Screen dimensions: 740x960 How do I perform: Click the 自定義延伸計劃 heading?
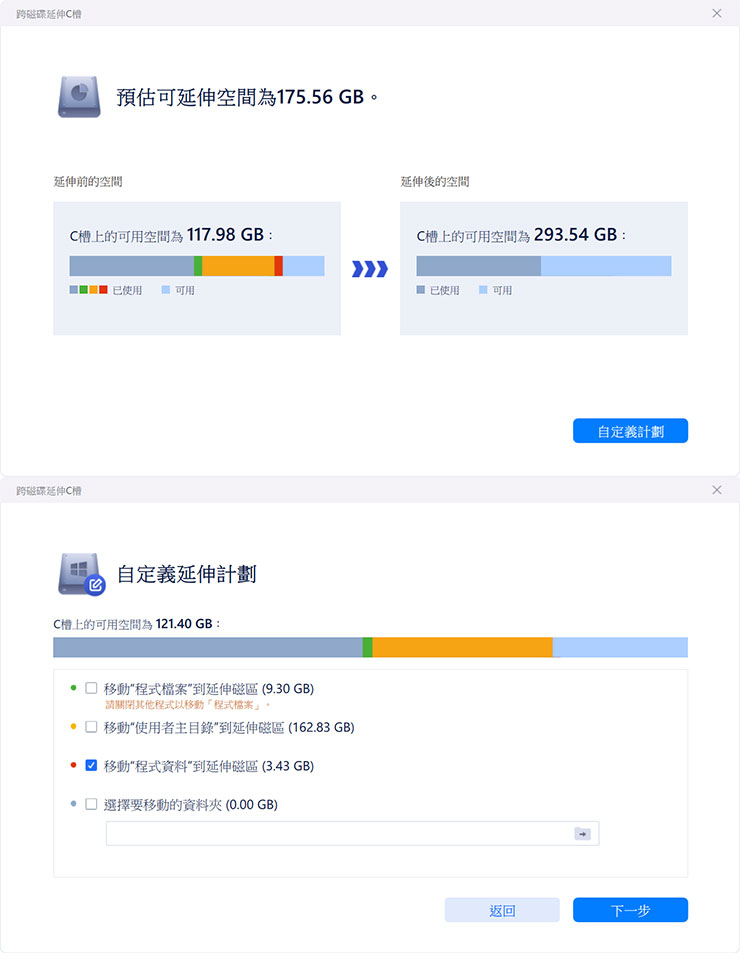click(186, 574)
